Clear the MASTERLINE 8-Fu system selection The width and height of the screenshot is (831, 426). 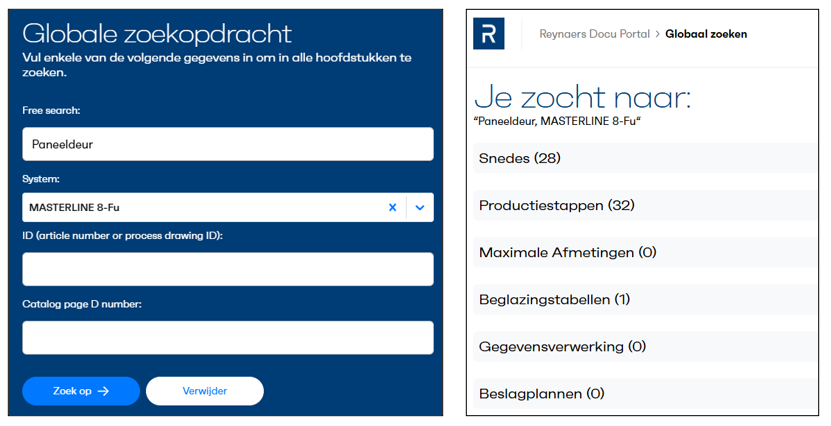[x=392, y=207]
